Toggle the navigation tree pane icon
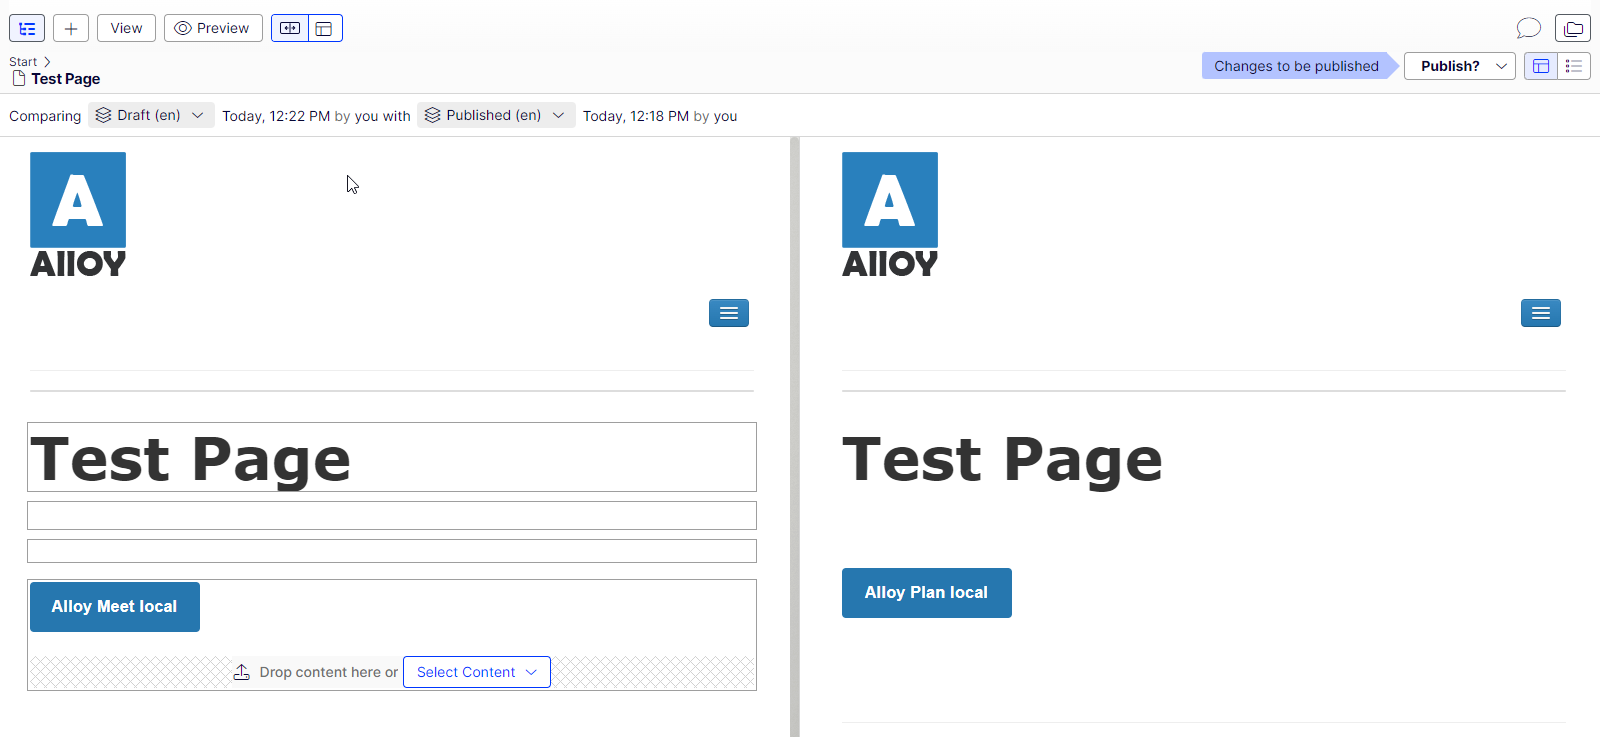This screenshot has width=1600, height=737. (27, 28)
